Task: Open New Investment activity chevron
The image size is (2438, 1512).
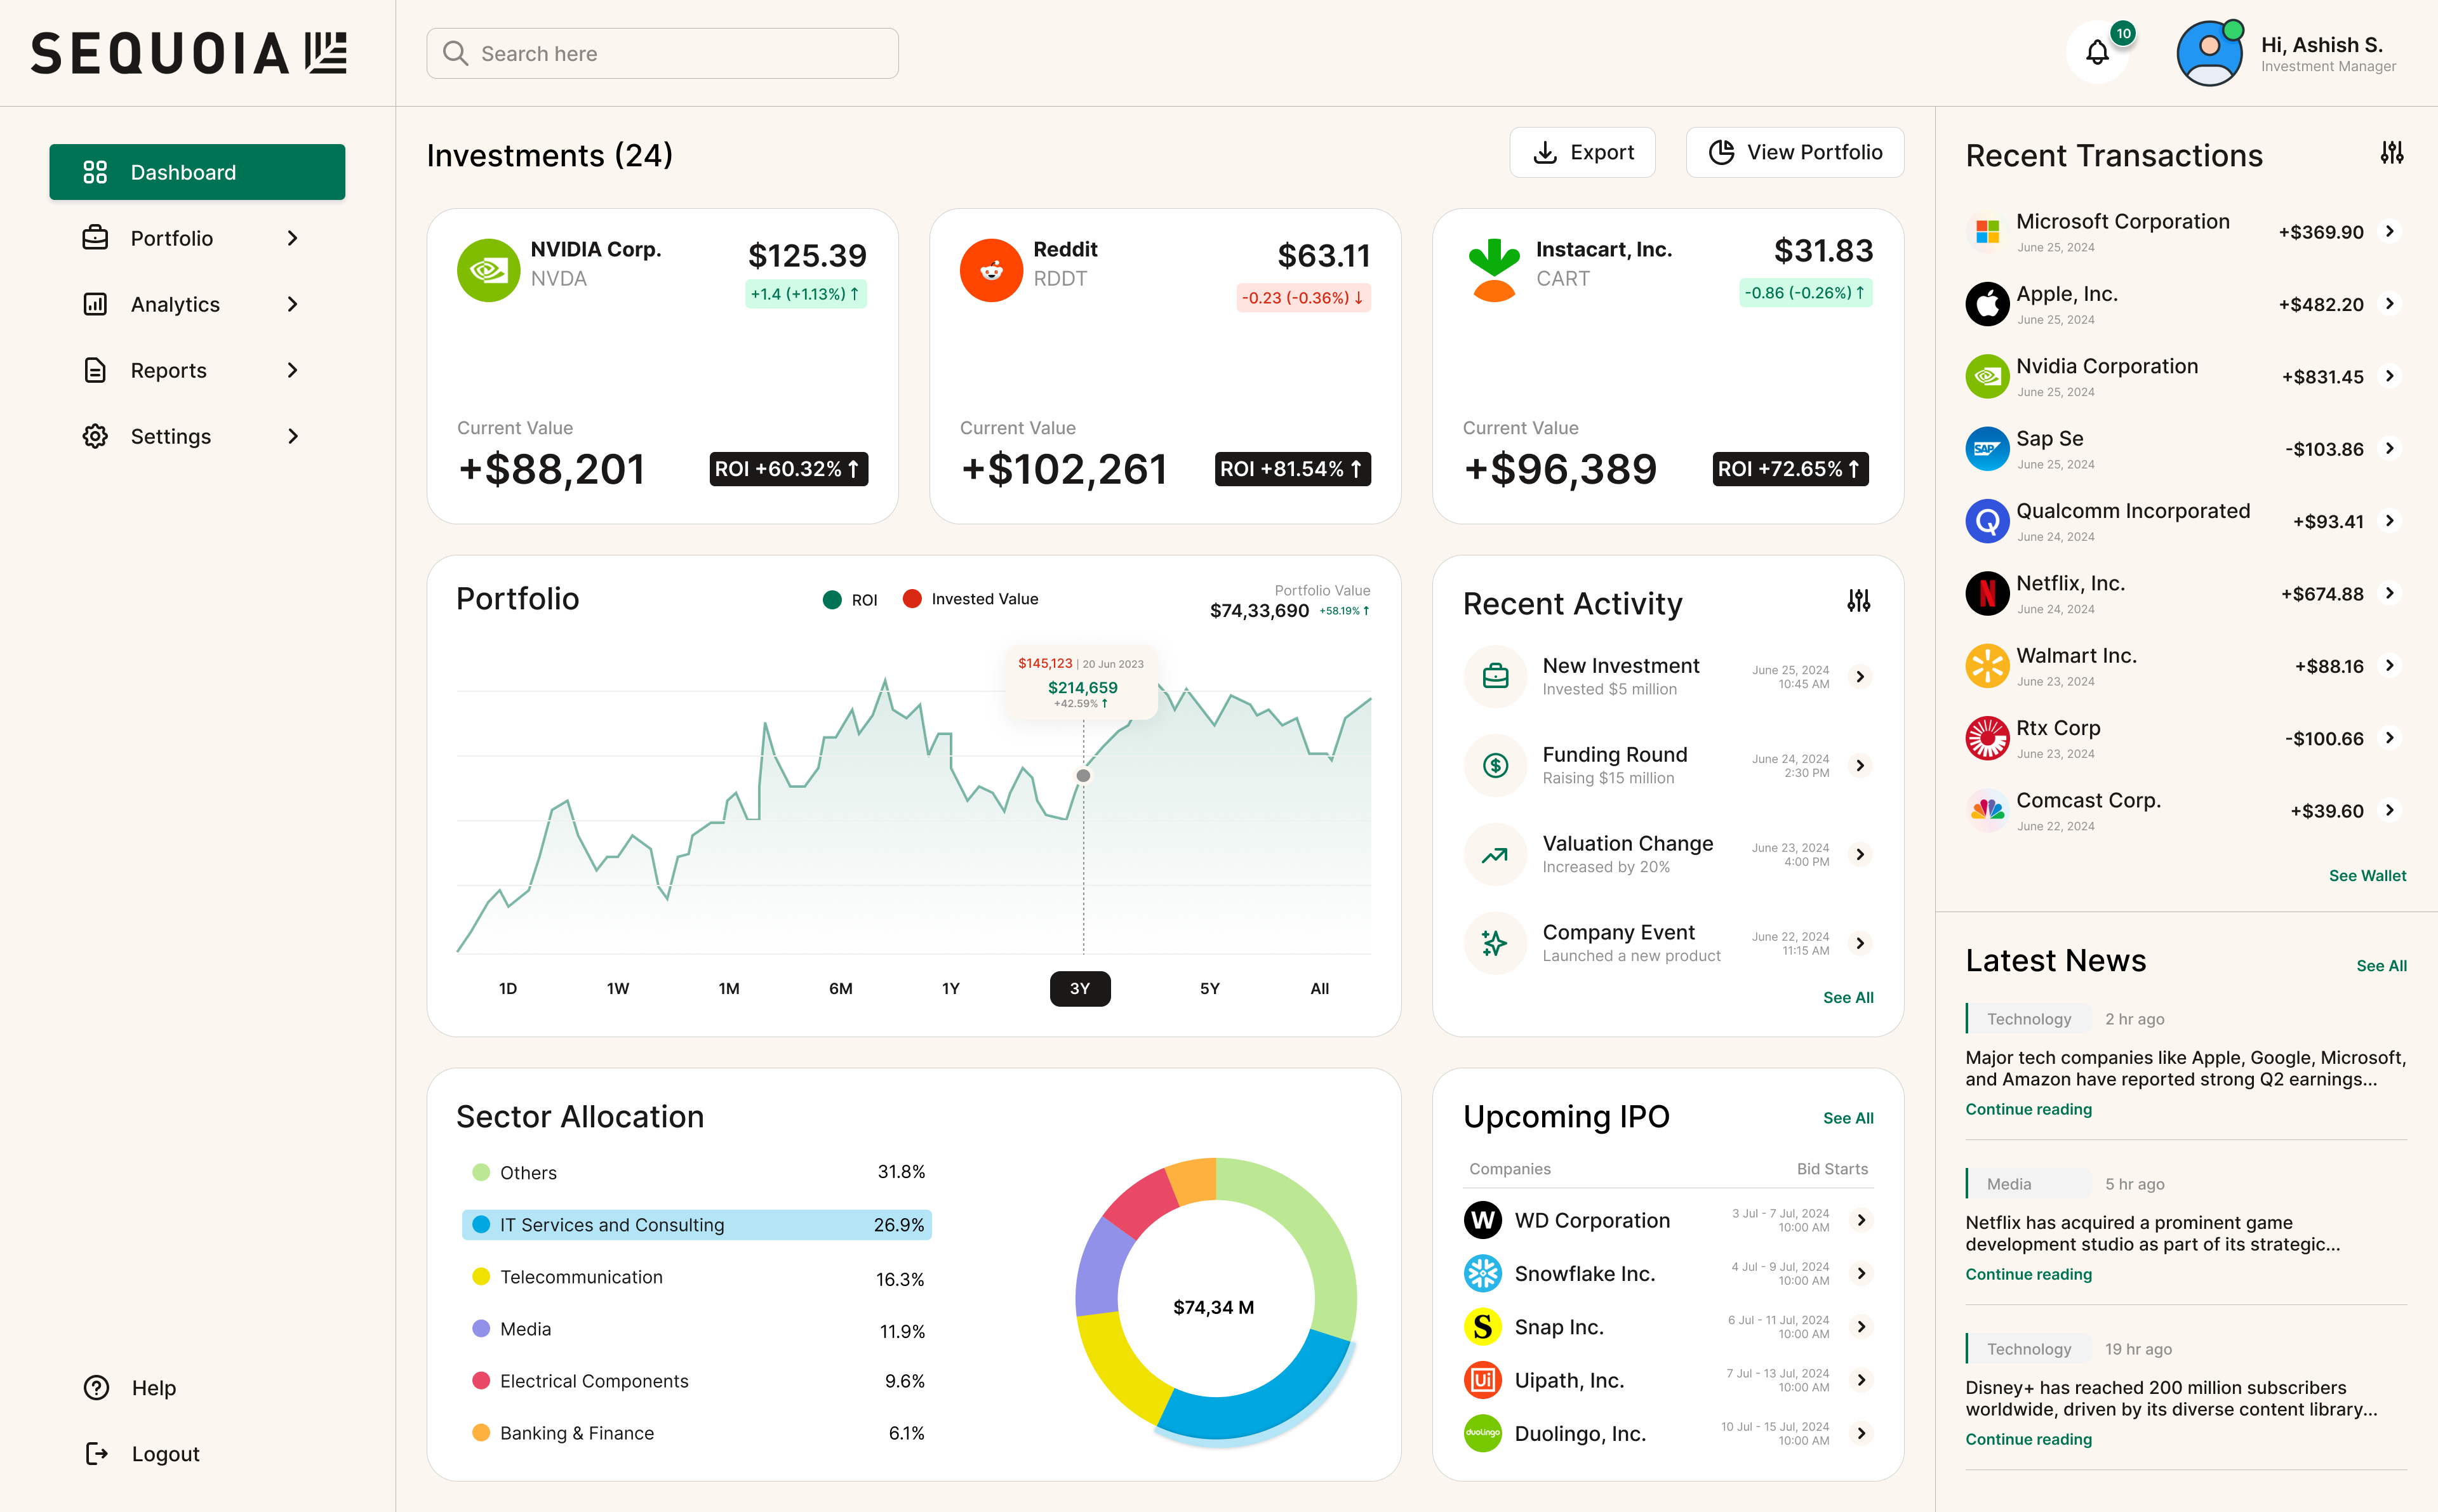Action: tap(1860, 677)
